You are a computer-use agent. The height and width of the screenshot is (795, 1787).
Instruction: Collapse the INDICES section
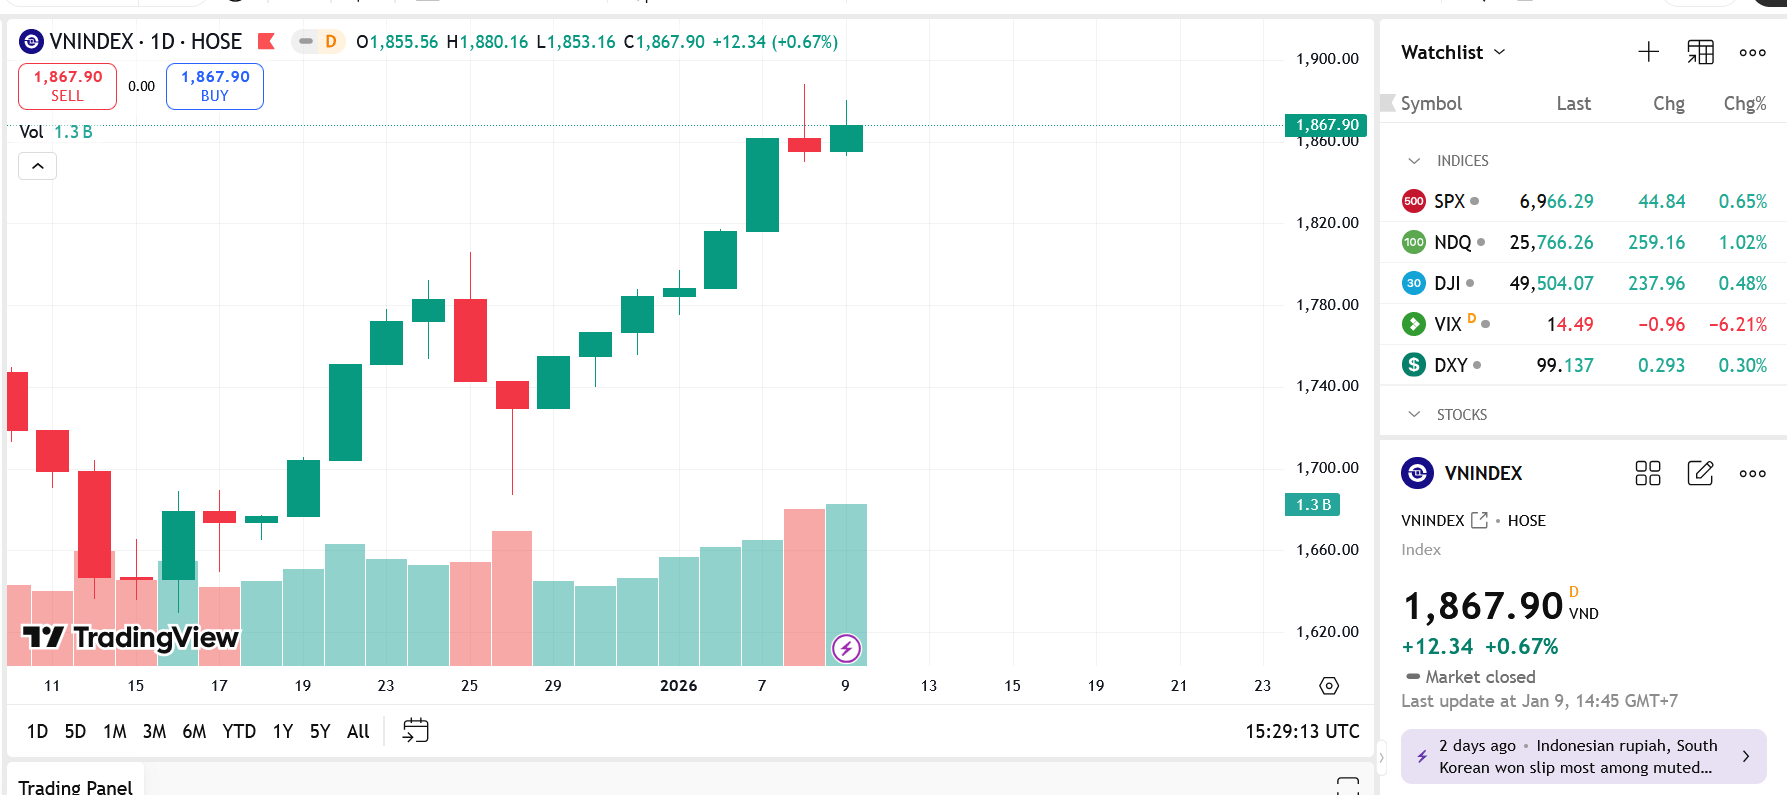(x=1413, y=160)
